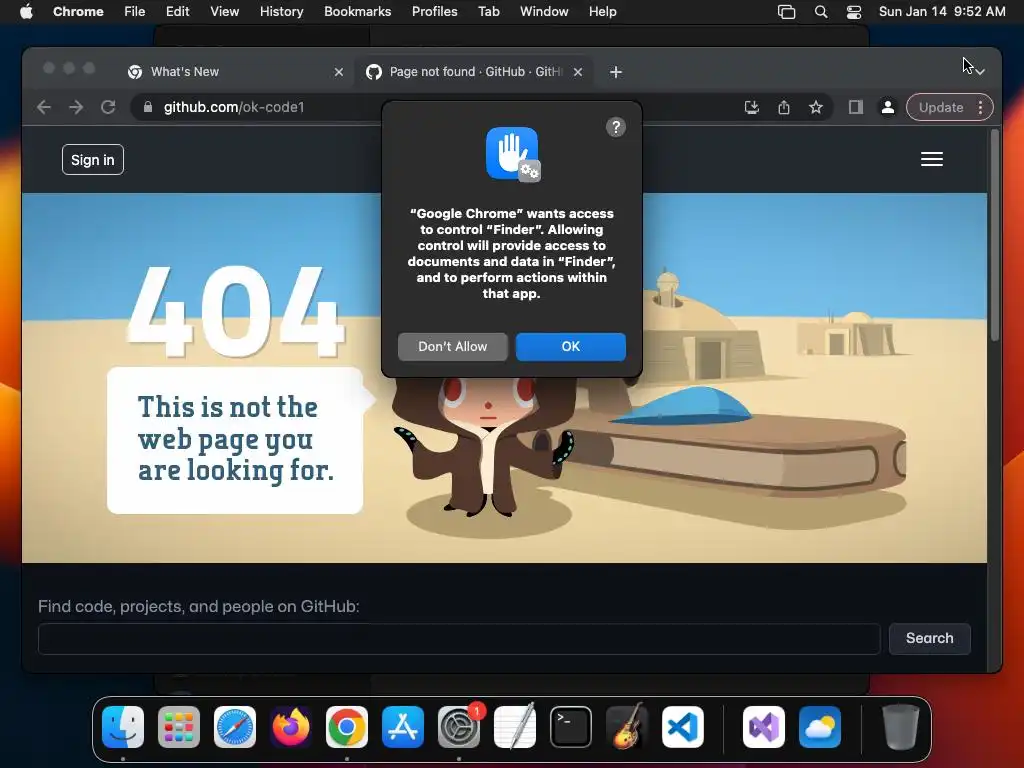Image resolution: width=1024 pixels, height=768 pixels.
Task: Click the install/download page icon in address bar
Action: pos(752,107)
